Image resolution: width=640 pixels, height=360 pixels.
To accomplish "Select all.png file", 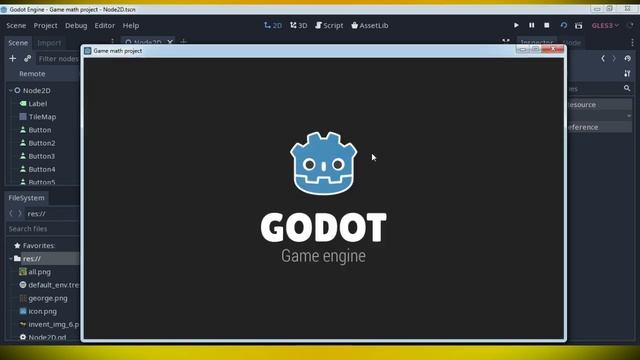I will click(39, 272).
